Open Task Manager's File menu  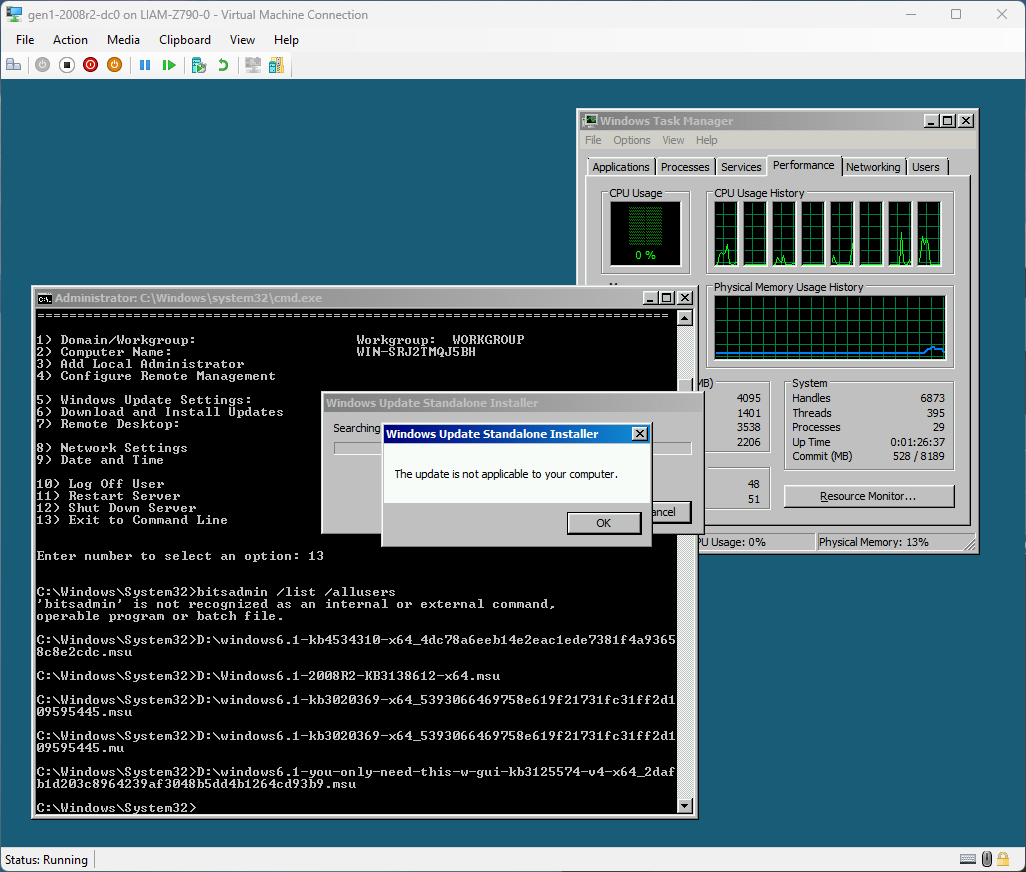tap(593, 140)
